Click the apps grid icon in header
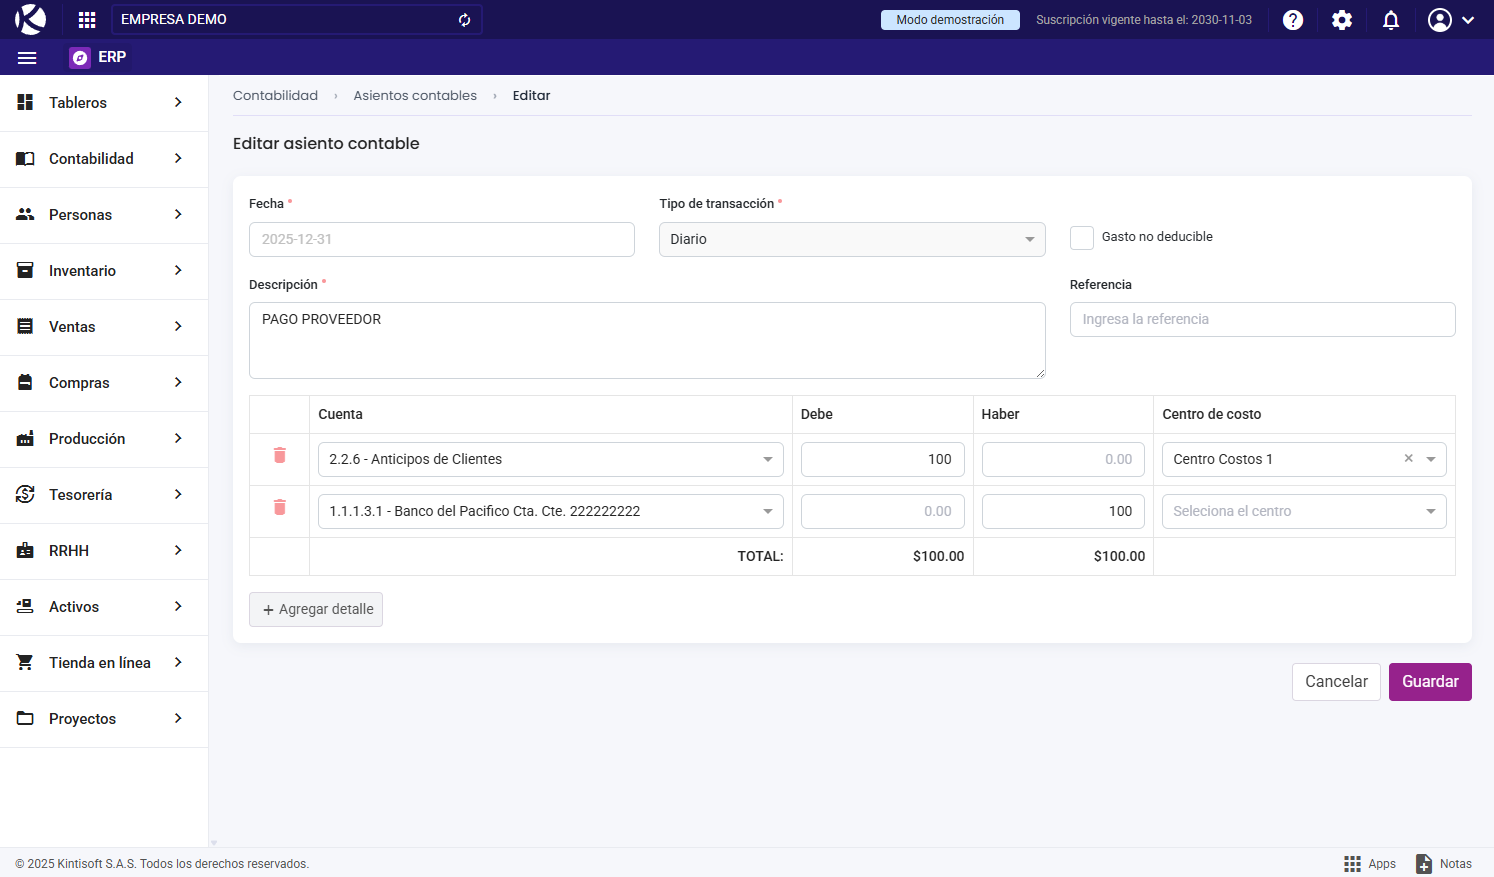The image size is (1494, 877). click(87, 20)
